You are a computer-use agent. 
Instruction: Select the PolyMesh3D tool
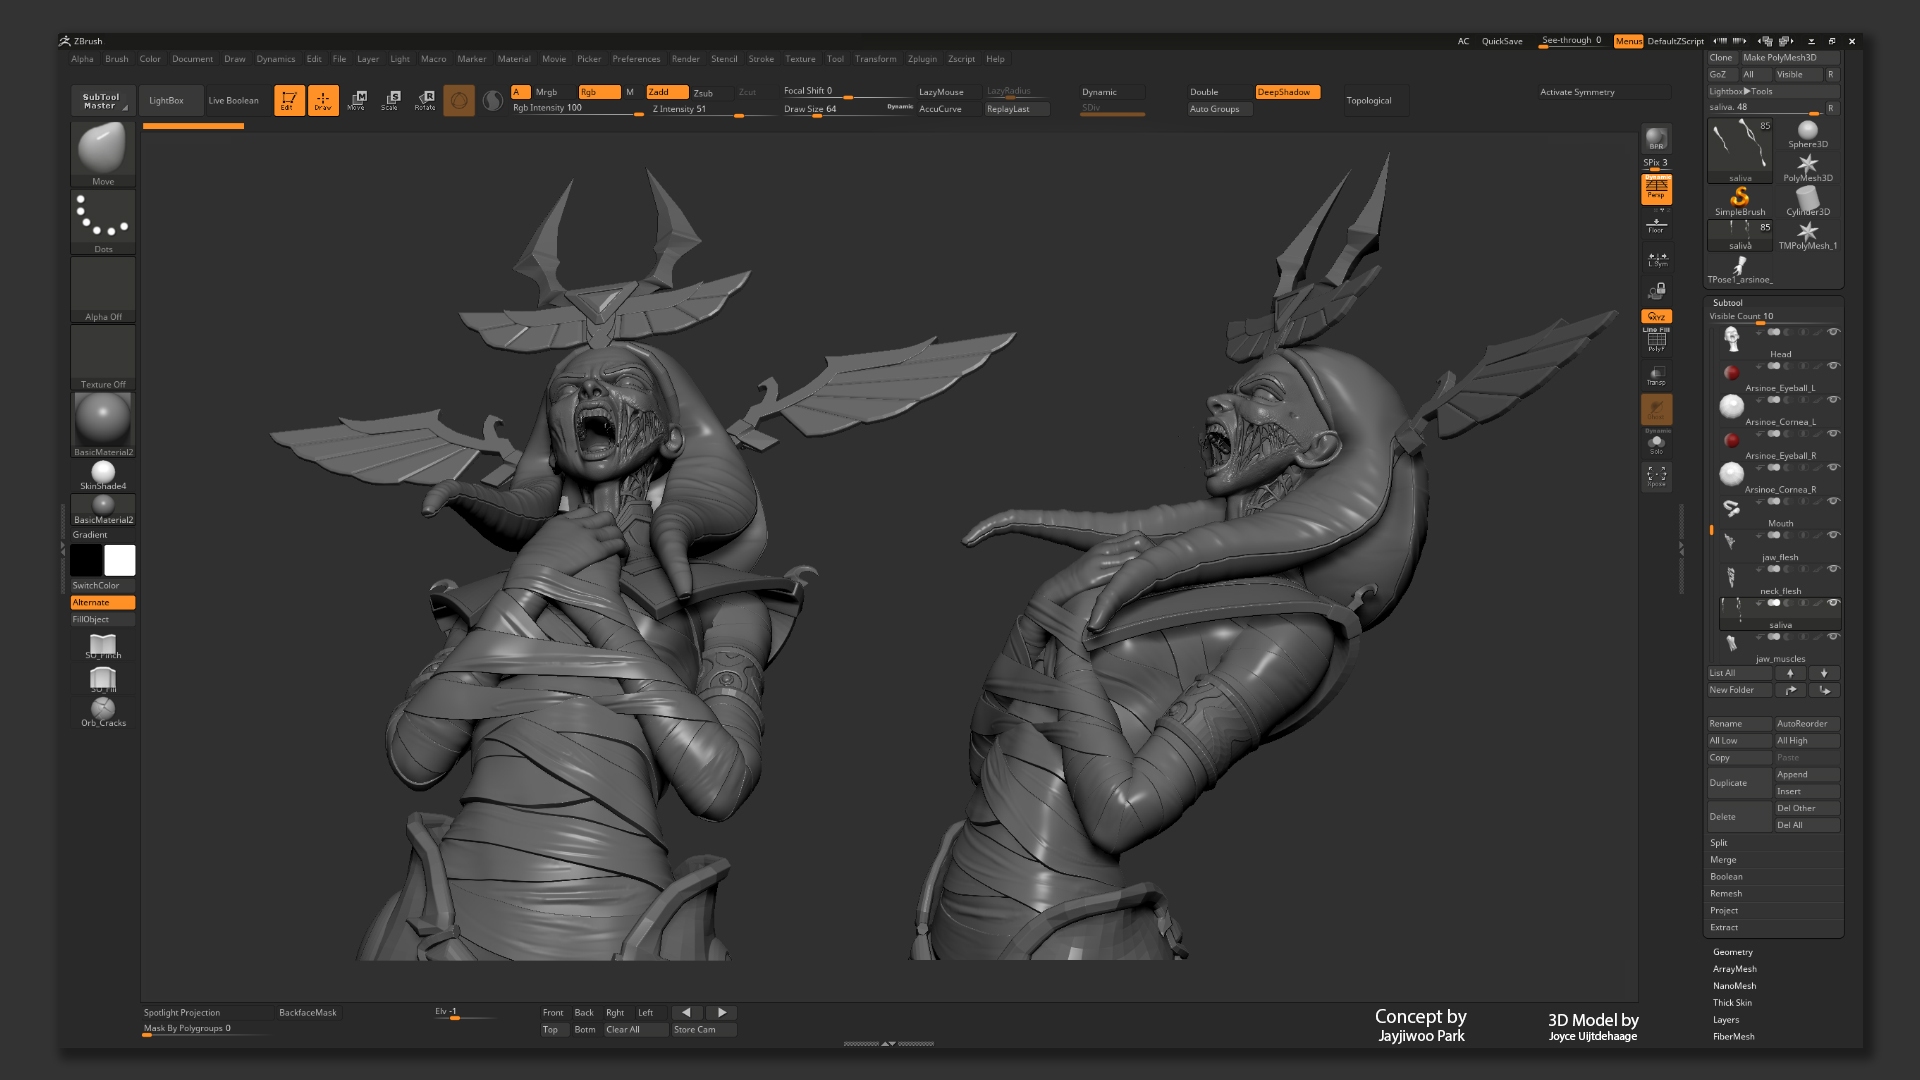tap(1807, 168)
